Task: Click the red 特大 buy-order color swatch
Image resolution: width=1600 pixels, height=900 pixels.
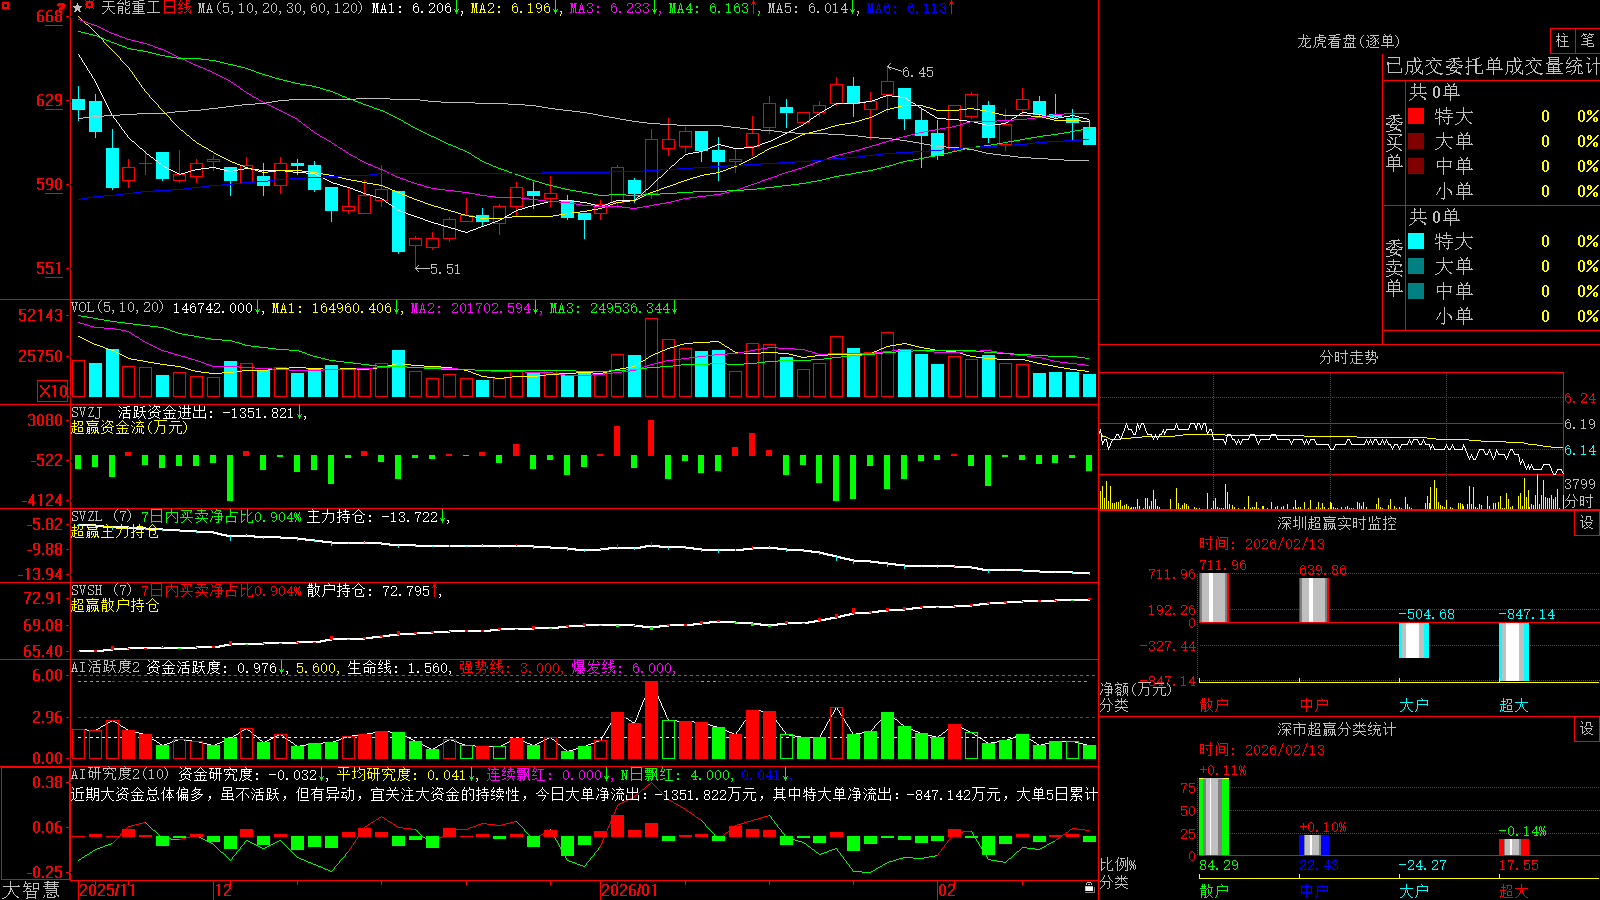Action: click(x=1416, y=116)
